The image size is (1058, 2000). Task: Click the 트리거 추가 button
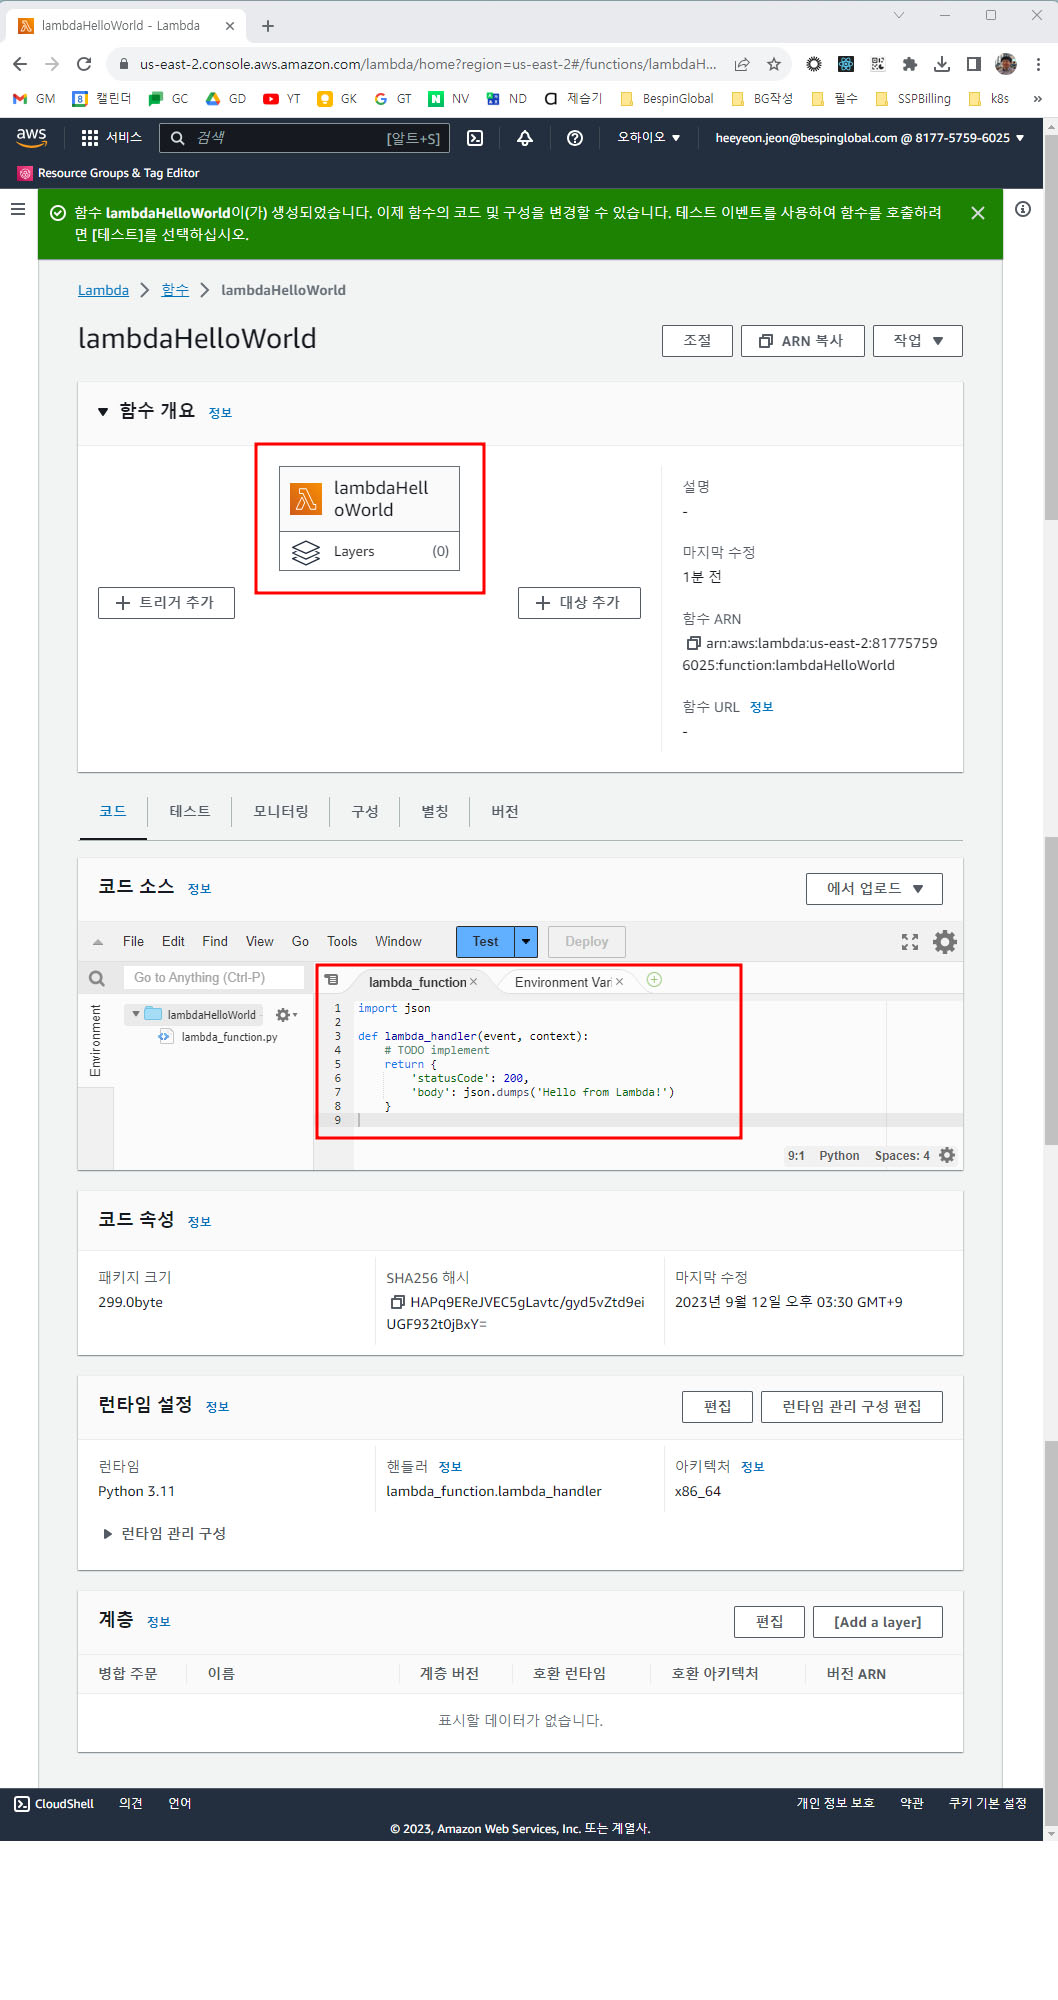tap(166, 603)
